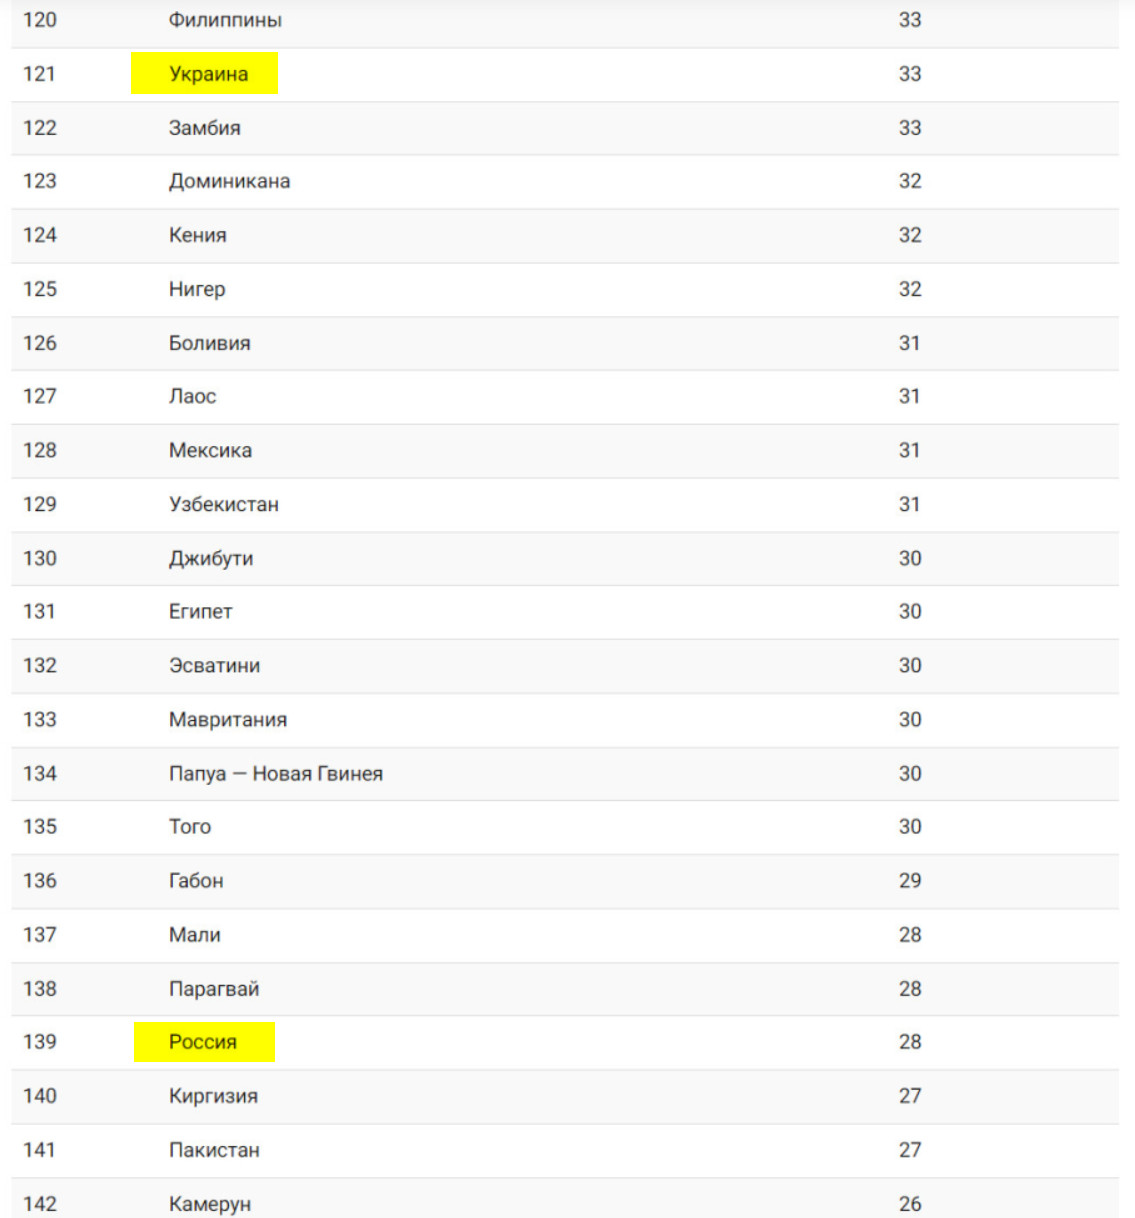Click the Мексика country name
The height and width of the screenshot is (1218, 1135).
click(210, 450)
